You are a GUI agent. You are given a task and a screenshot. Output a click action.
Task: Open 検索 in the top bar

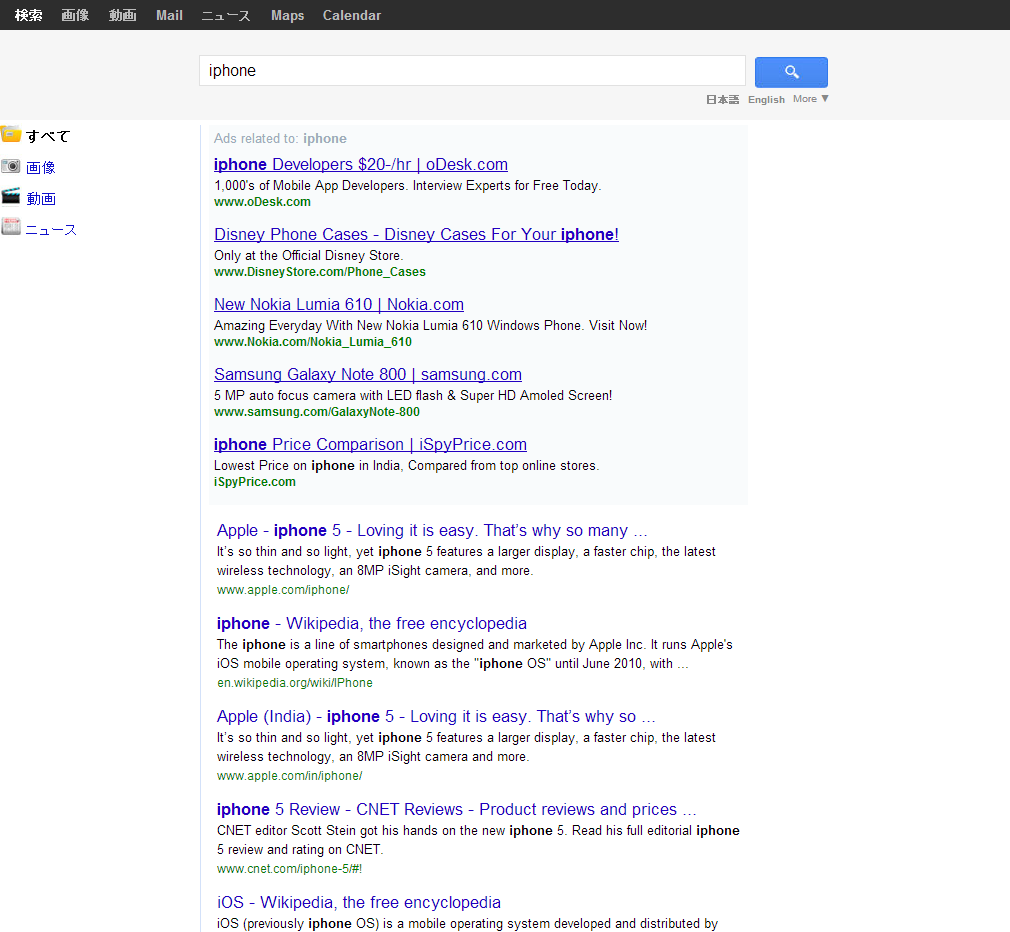28,15
